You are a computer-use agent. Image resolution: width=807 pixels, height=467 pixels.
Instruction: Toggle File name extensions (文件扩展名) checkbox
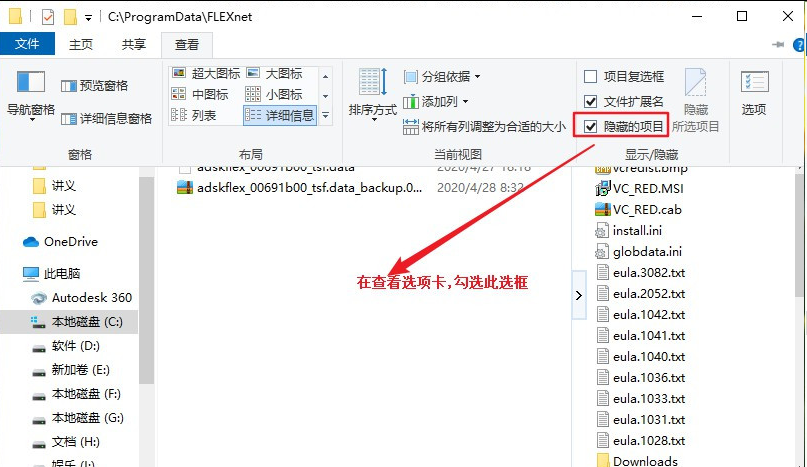624,101
